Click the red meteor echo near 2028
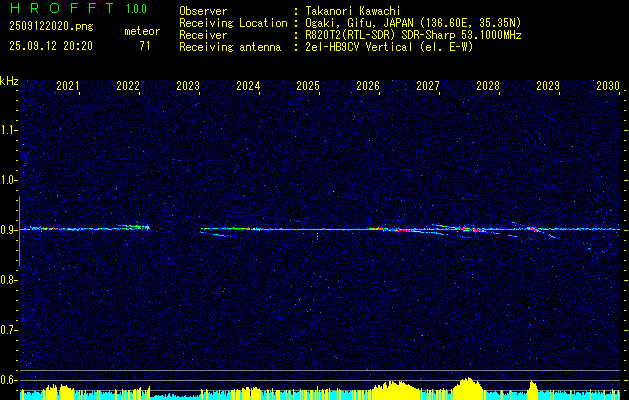The image size is (629, 400). (x=467, y=229)
